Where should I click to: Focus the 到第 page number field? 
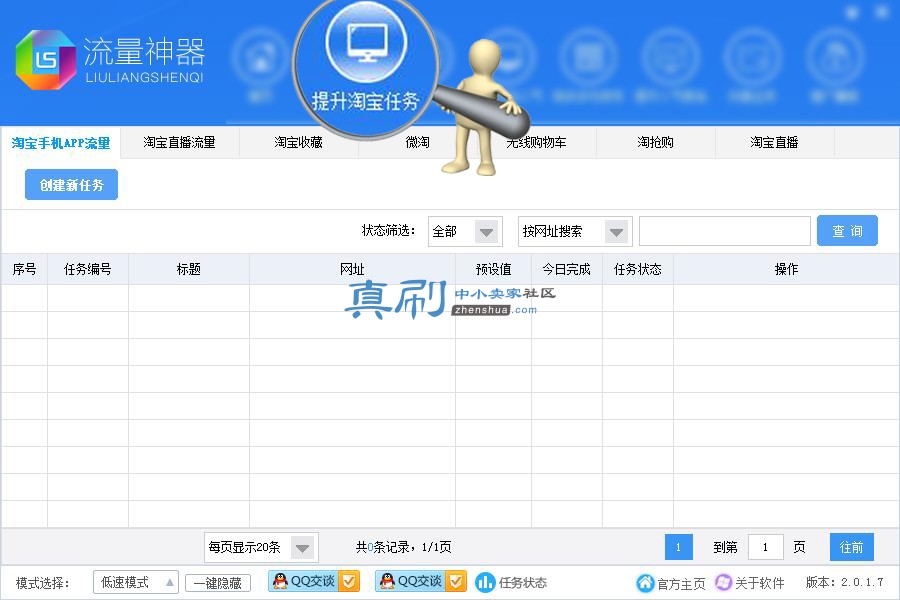click(x=766, y=547)
